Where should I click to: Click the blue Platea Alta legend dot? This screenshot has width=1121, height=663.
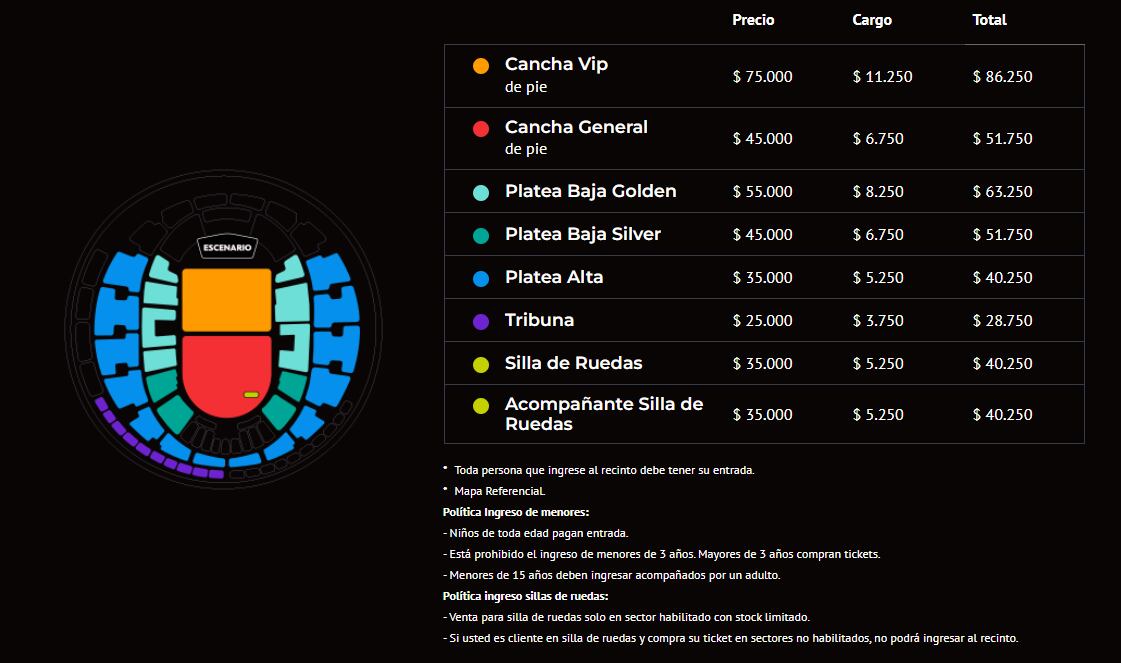point(481,278)
